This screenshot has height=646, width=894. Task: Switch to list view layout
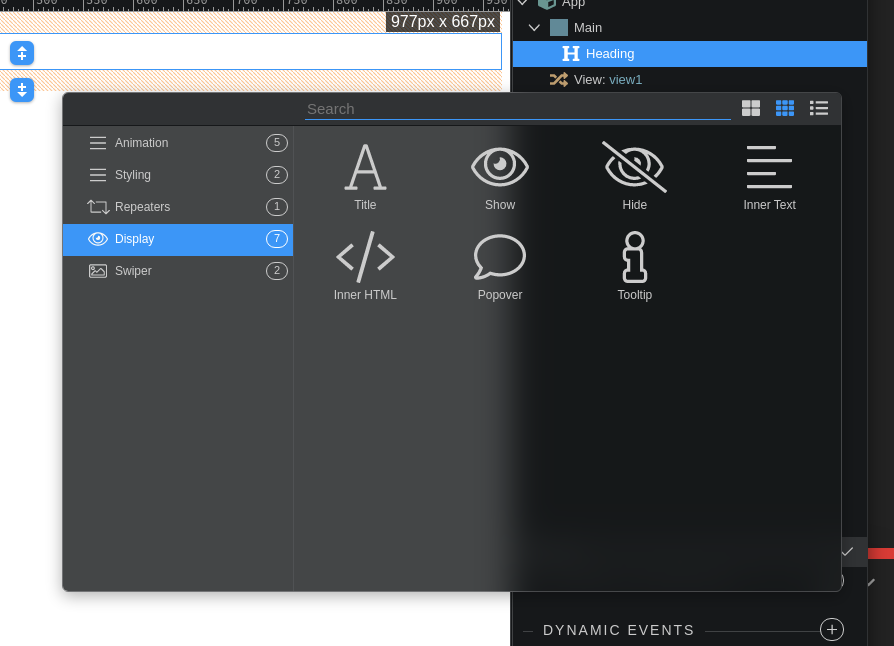click(x=819, y=108)
